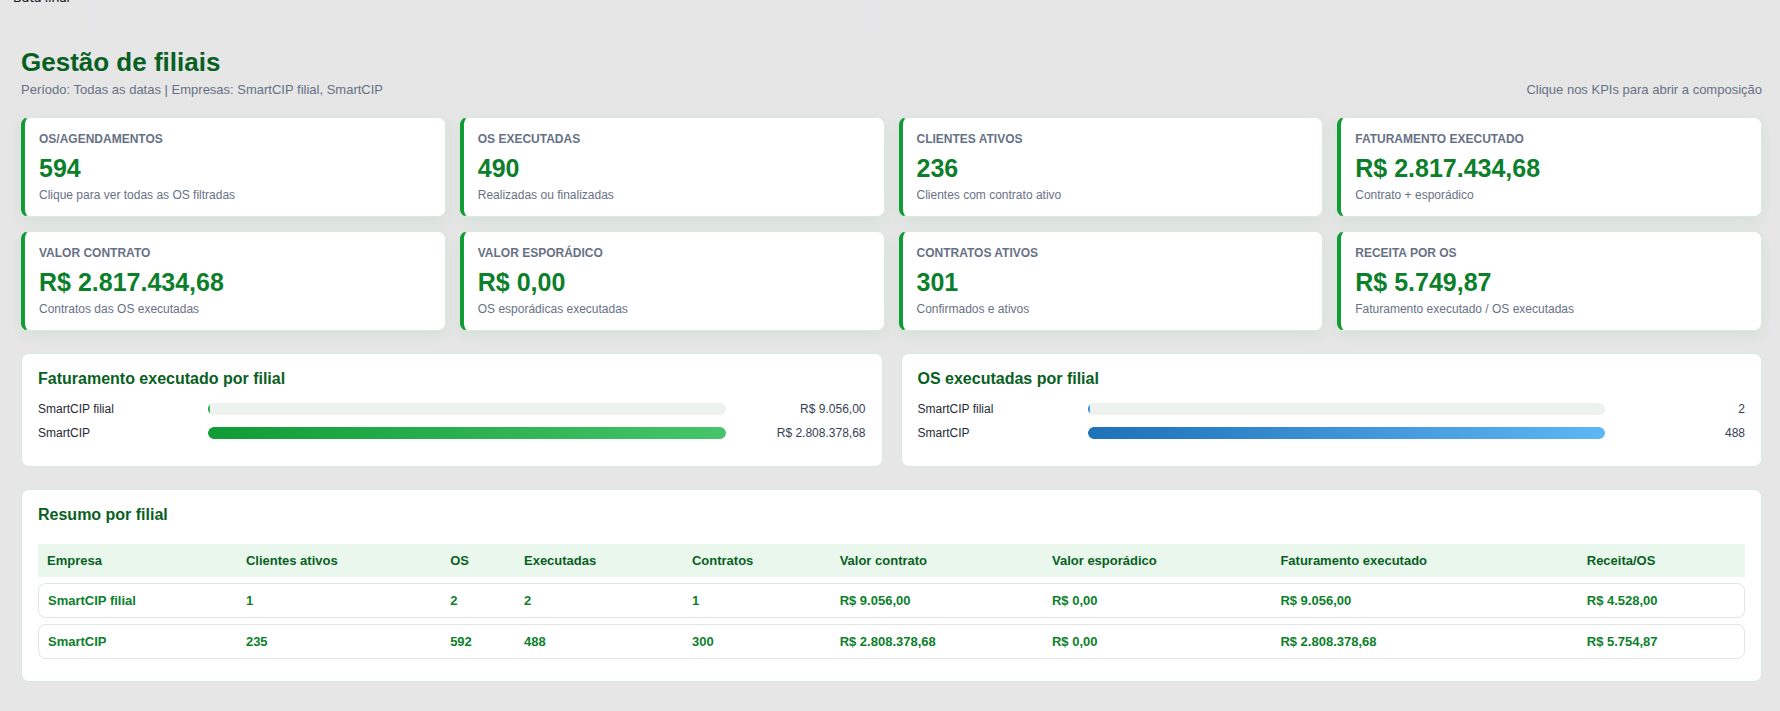Click the blue SmartCIP OS executadas bar
Viewport: 1780px width, 711px height.
[x=1346, y=433]
